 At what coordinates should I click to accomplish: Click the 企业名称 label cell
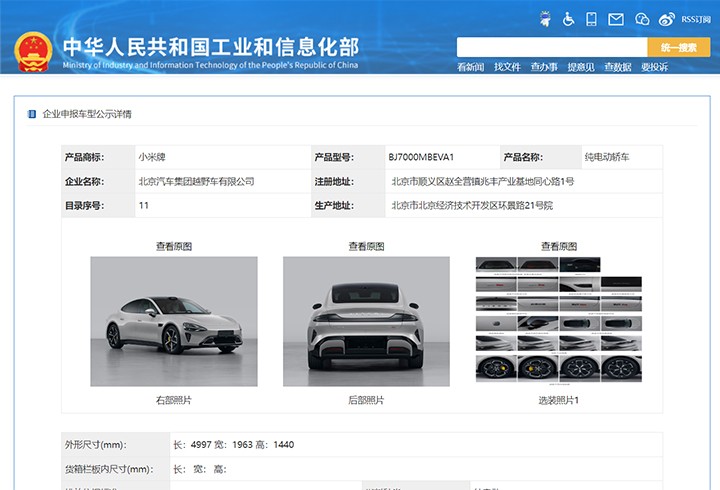point(98,181)
